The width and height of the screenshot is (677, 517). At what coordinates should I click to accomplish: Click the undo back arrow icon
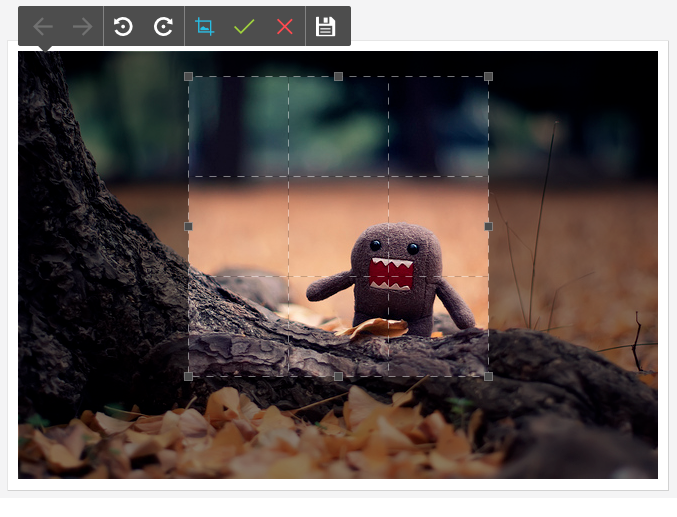point(43,27)
